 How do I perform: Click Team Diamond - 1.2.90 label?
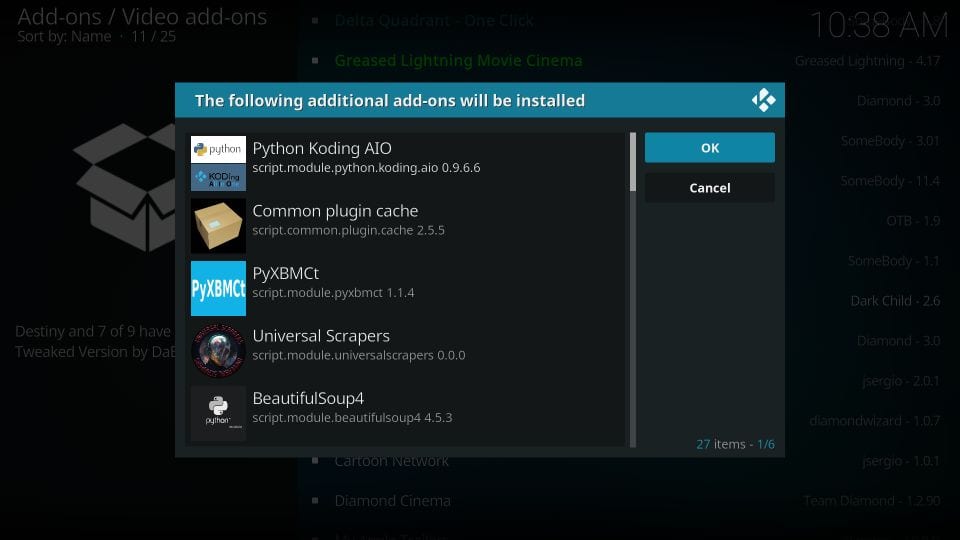[872, 501]
